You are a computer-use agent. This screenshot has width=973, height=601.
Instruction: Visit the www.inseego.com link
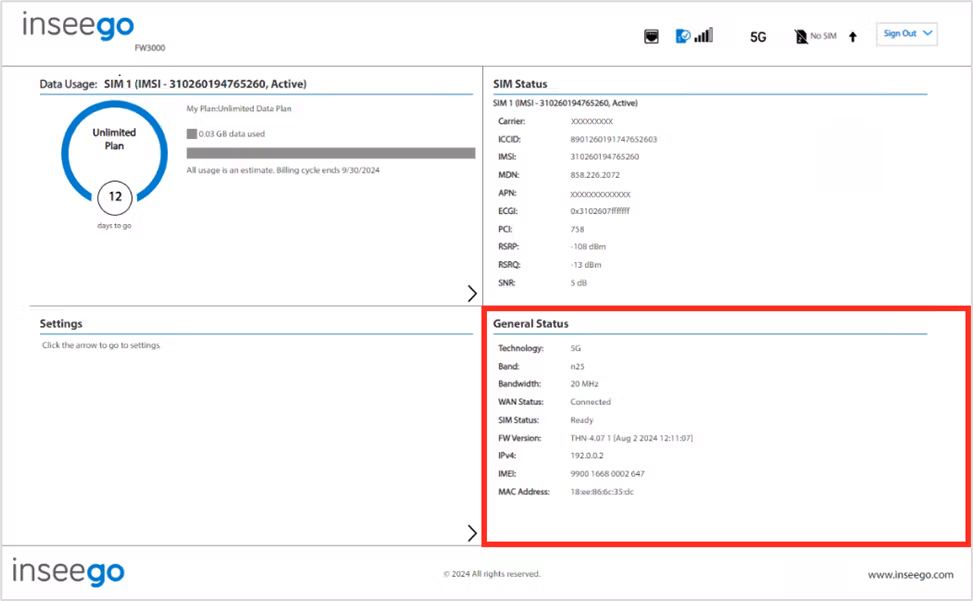(x=910, y=575)
